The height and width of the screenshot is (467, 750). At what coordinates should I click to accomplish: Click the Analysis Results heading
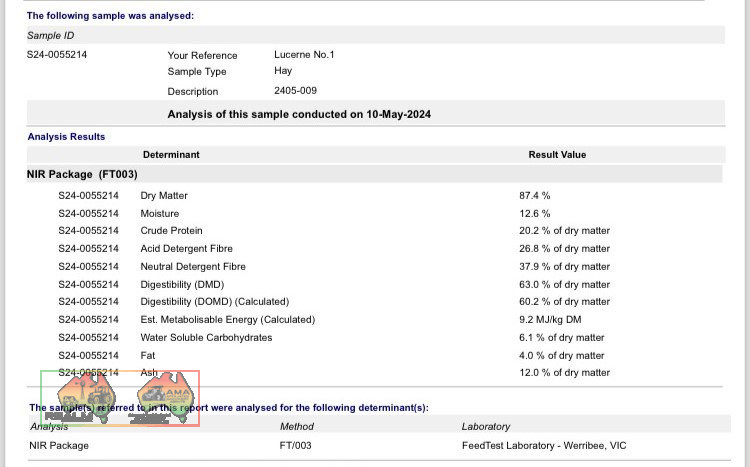66,137
